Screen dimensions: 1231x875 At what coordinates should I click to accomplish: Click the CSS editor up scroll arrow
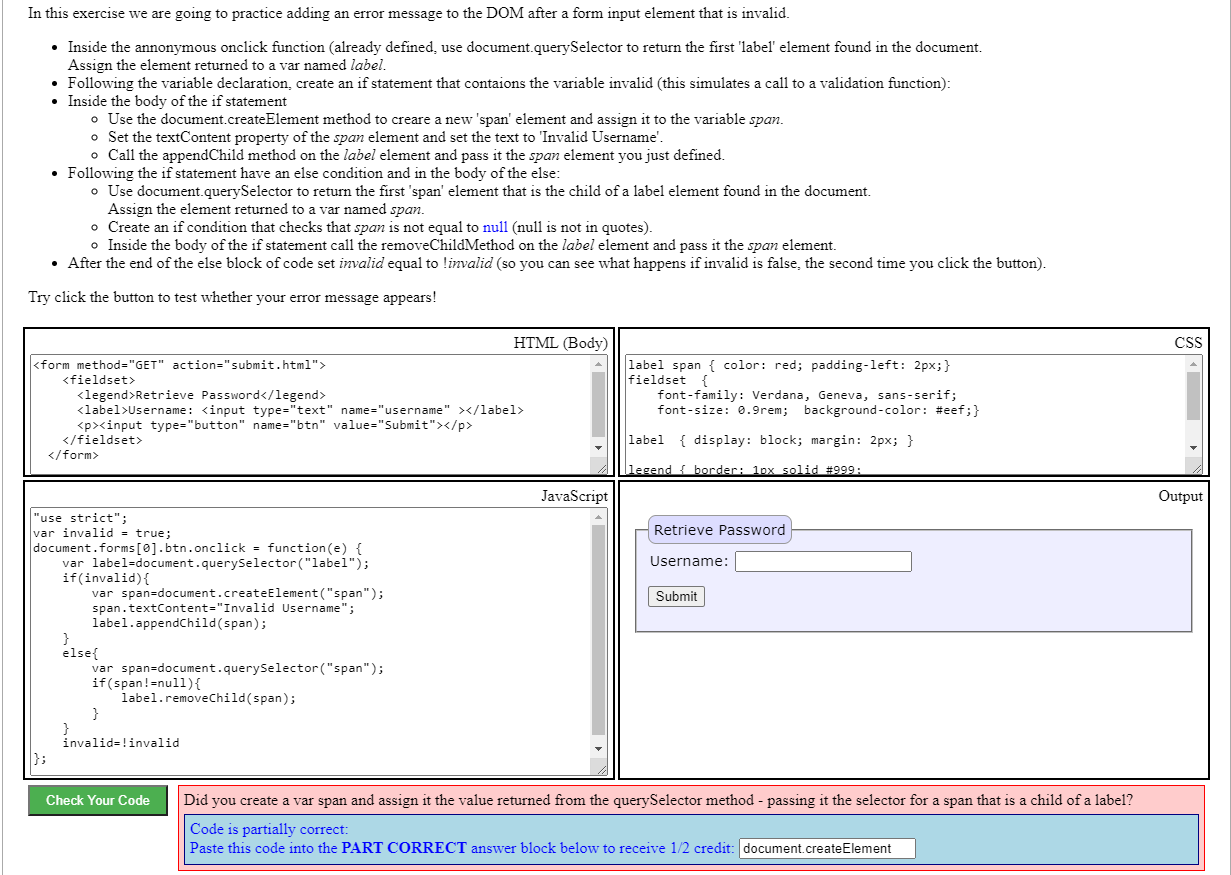click(x=1194, y=364)
